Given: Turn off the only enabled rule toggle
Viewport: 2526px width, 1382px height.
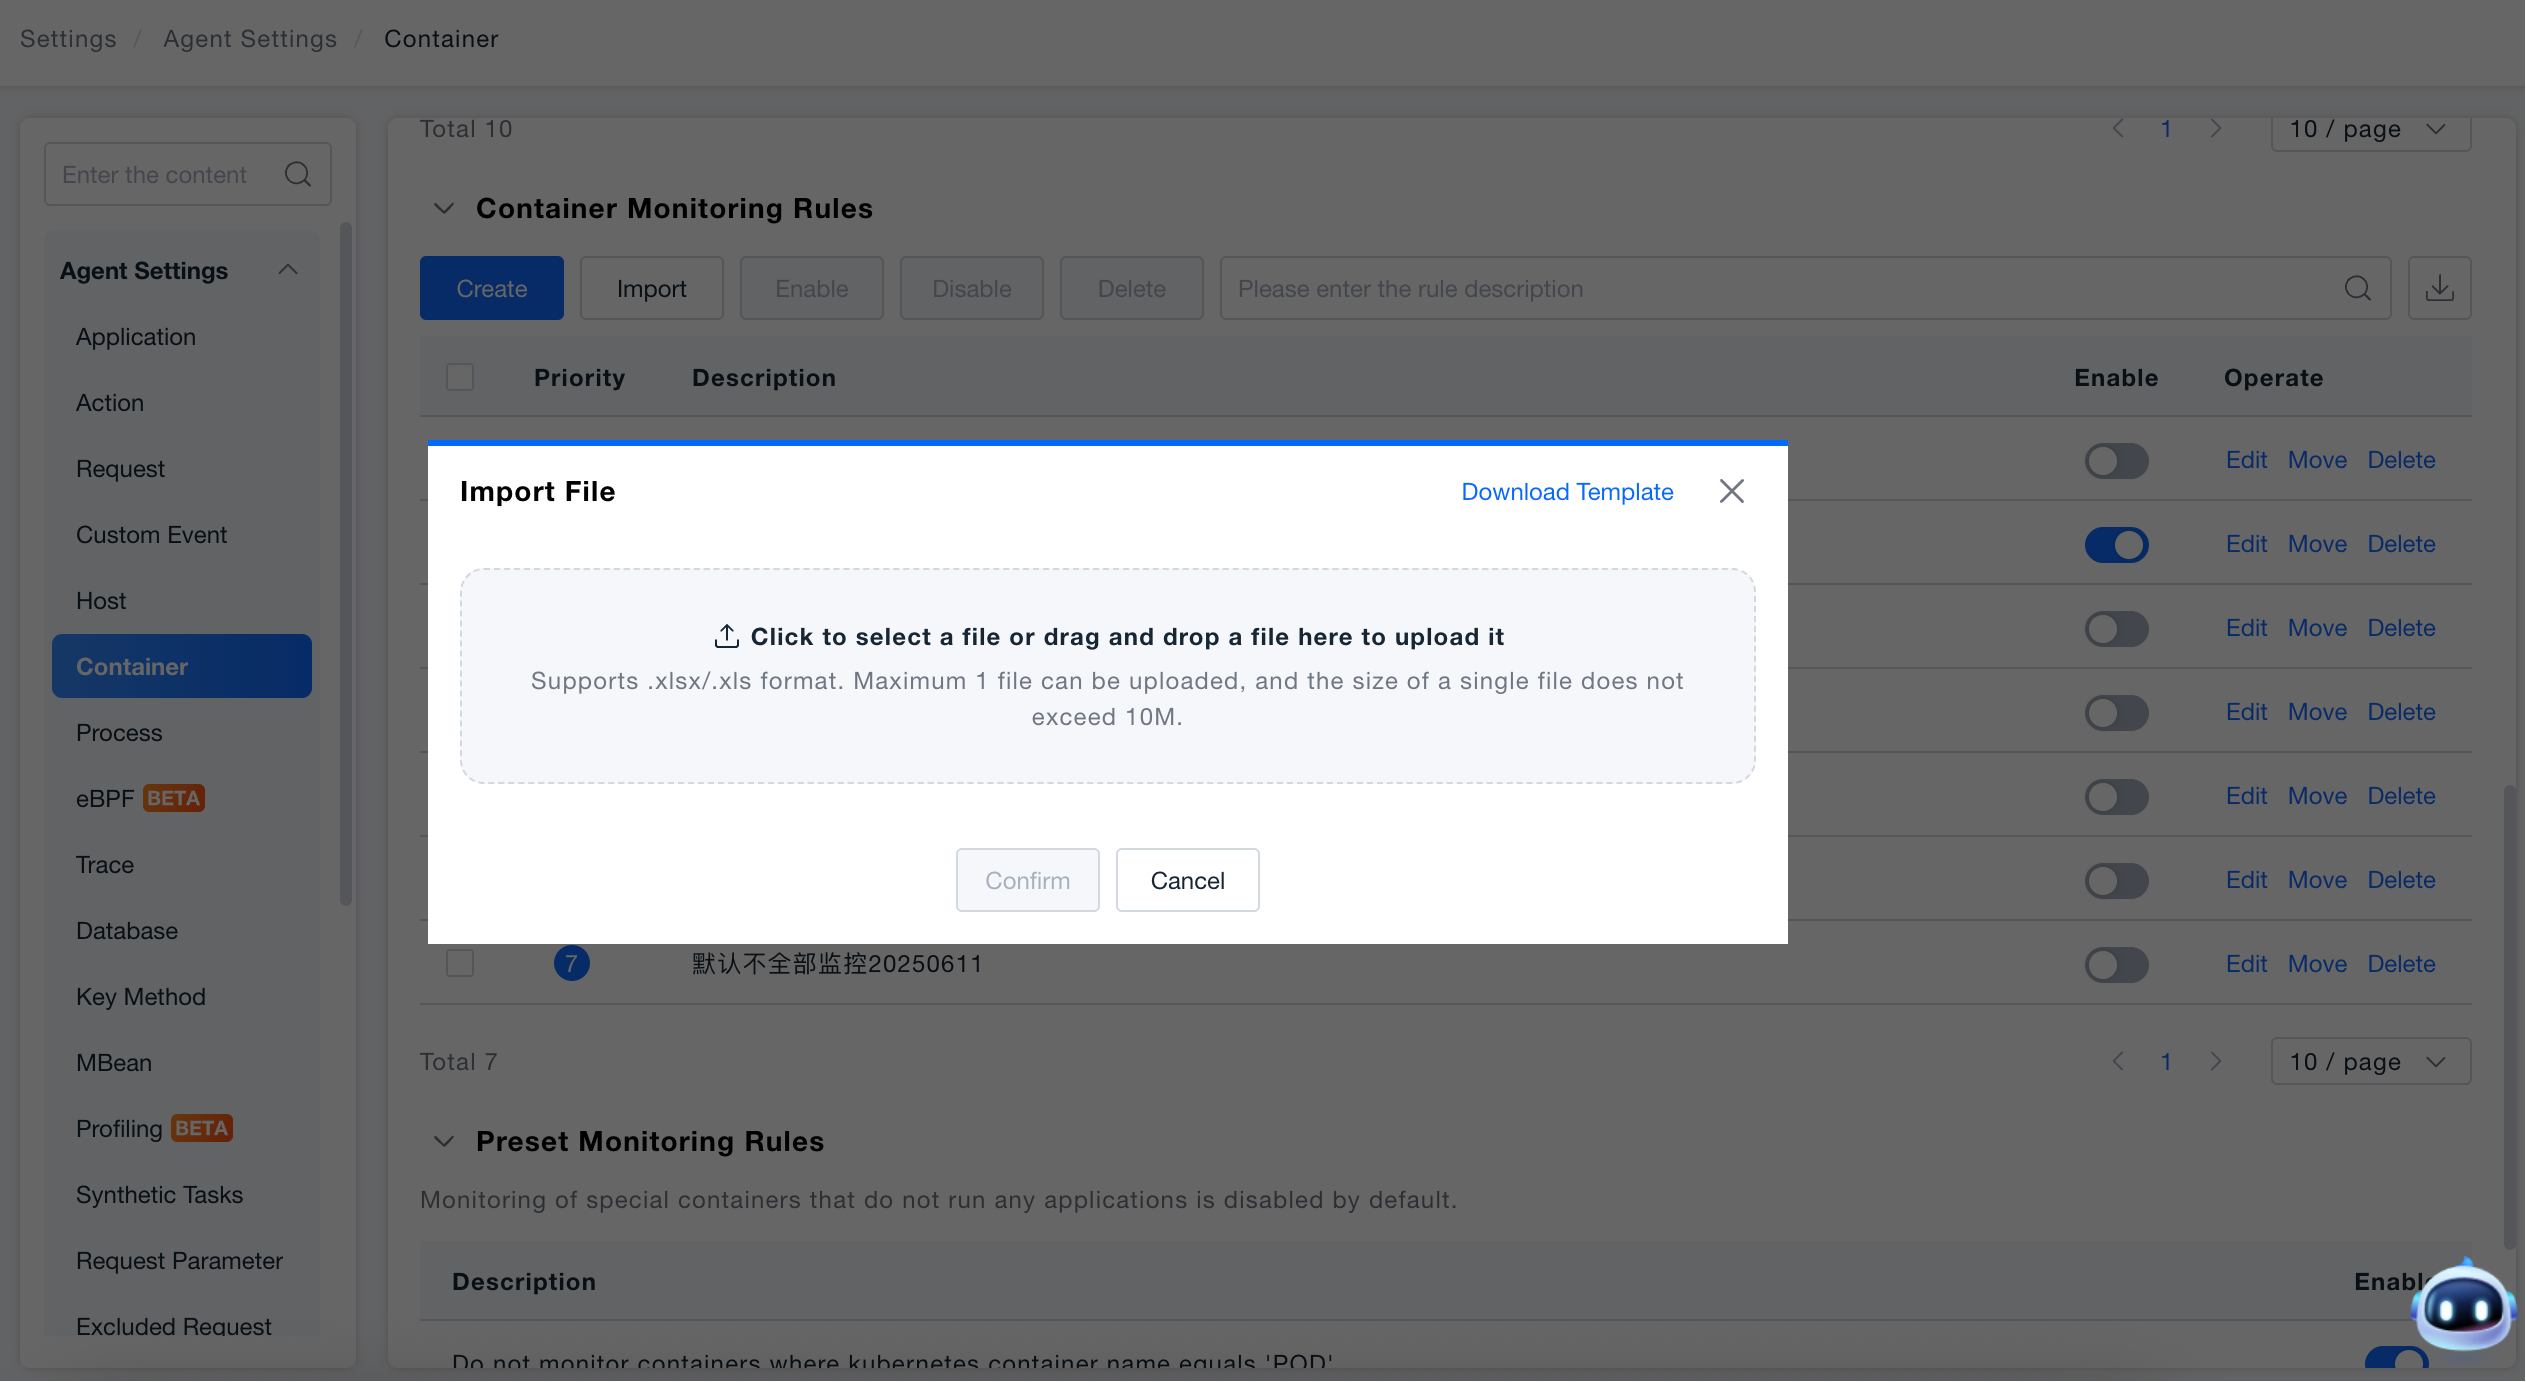Looking at the screenshot, I should coord(2116,544).
